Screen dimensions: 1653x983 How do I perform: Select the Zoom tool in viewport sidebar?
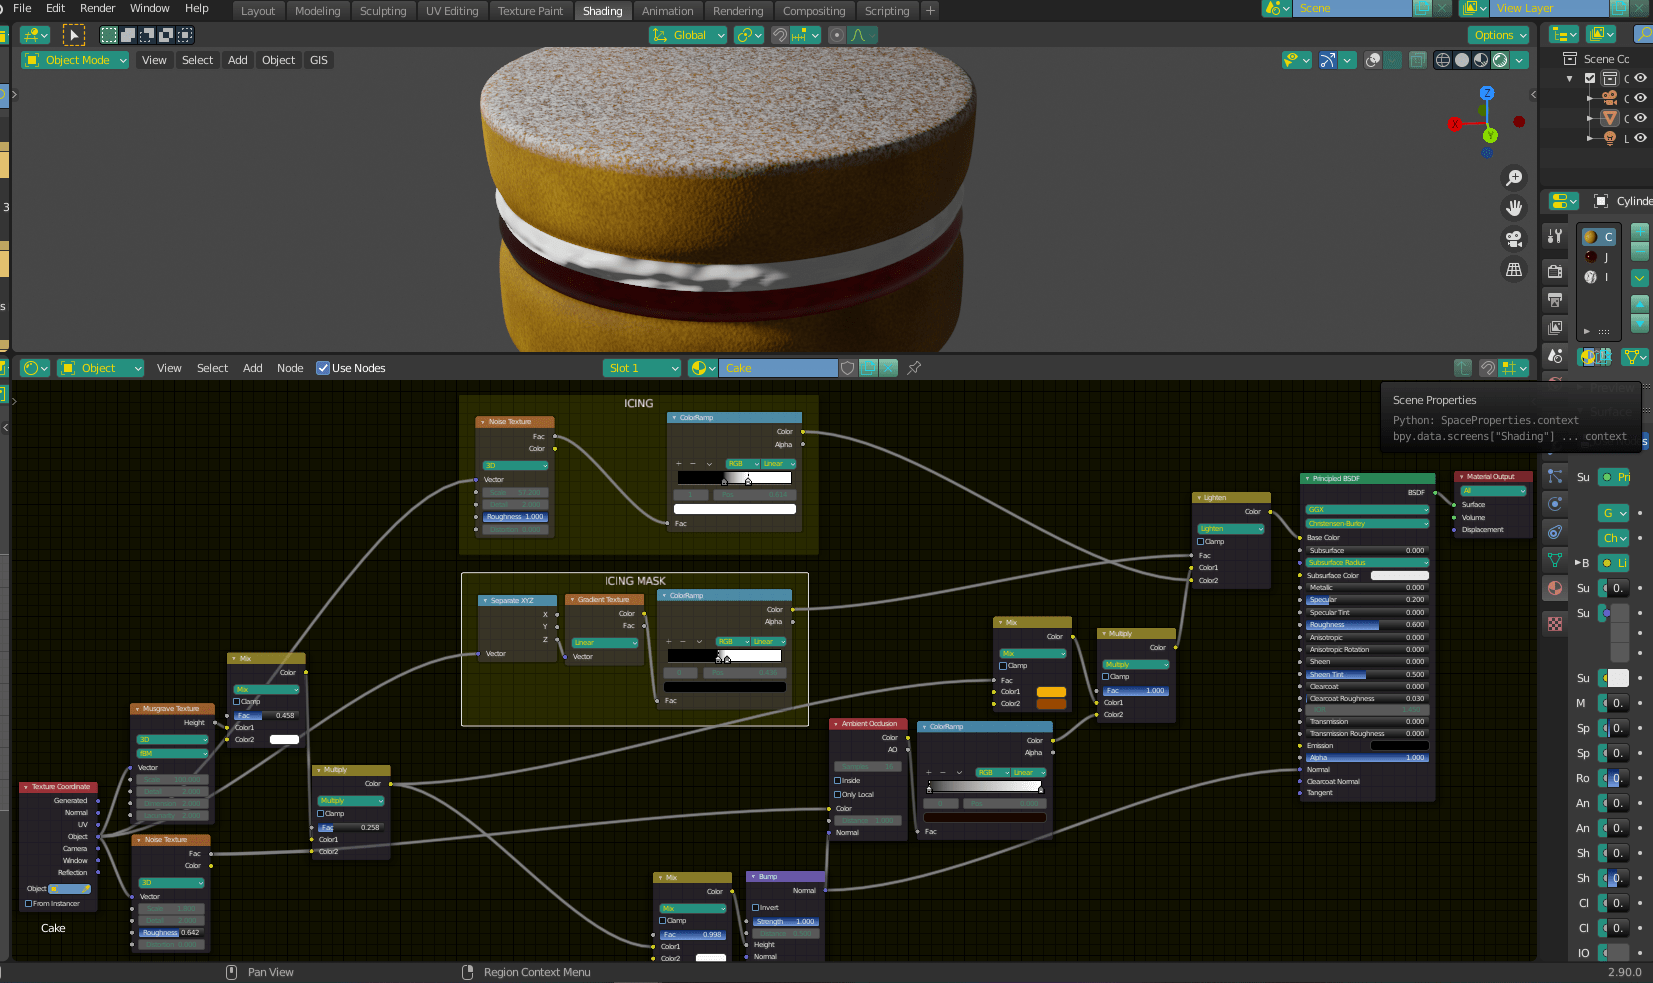coord(1514,177)
